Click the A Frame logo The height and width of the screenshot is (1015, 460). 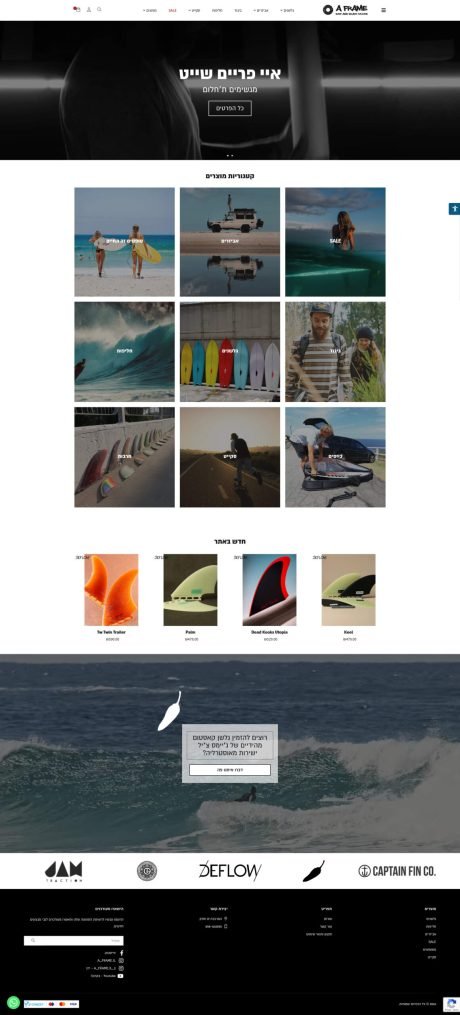345,10
